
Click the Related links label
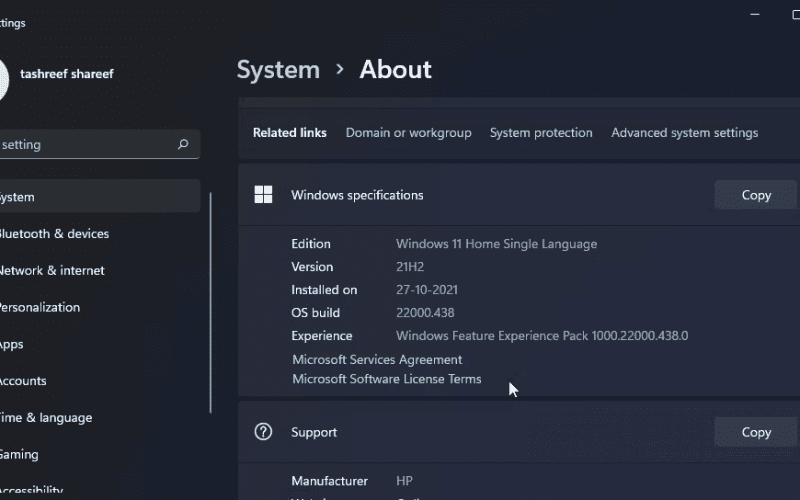(x=289, y=133)
